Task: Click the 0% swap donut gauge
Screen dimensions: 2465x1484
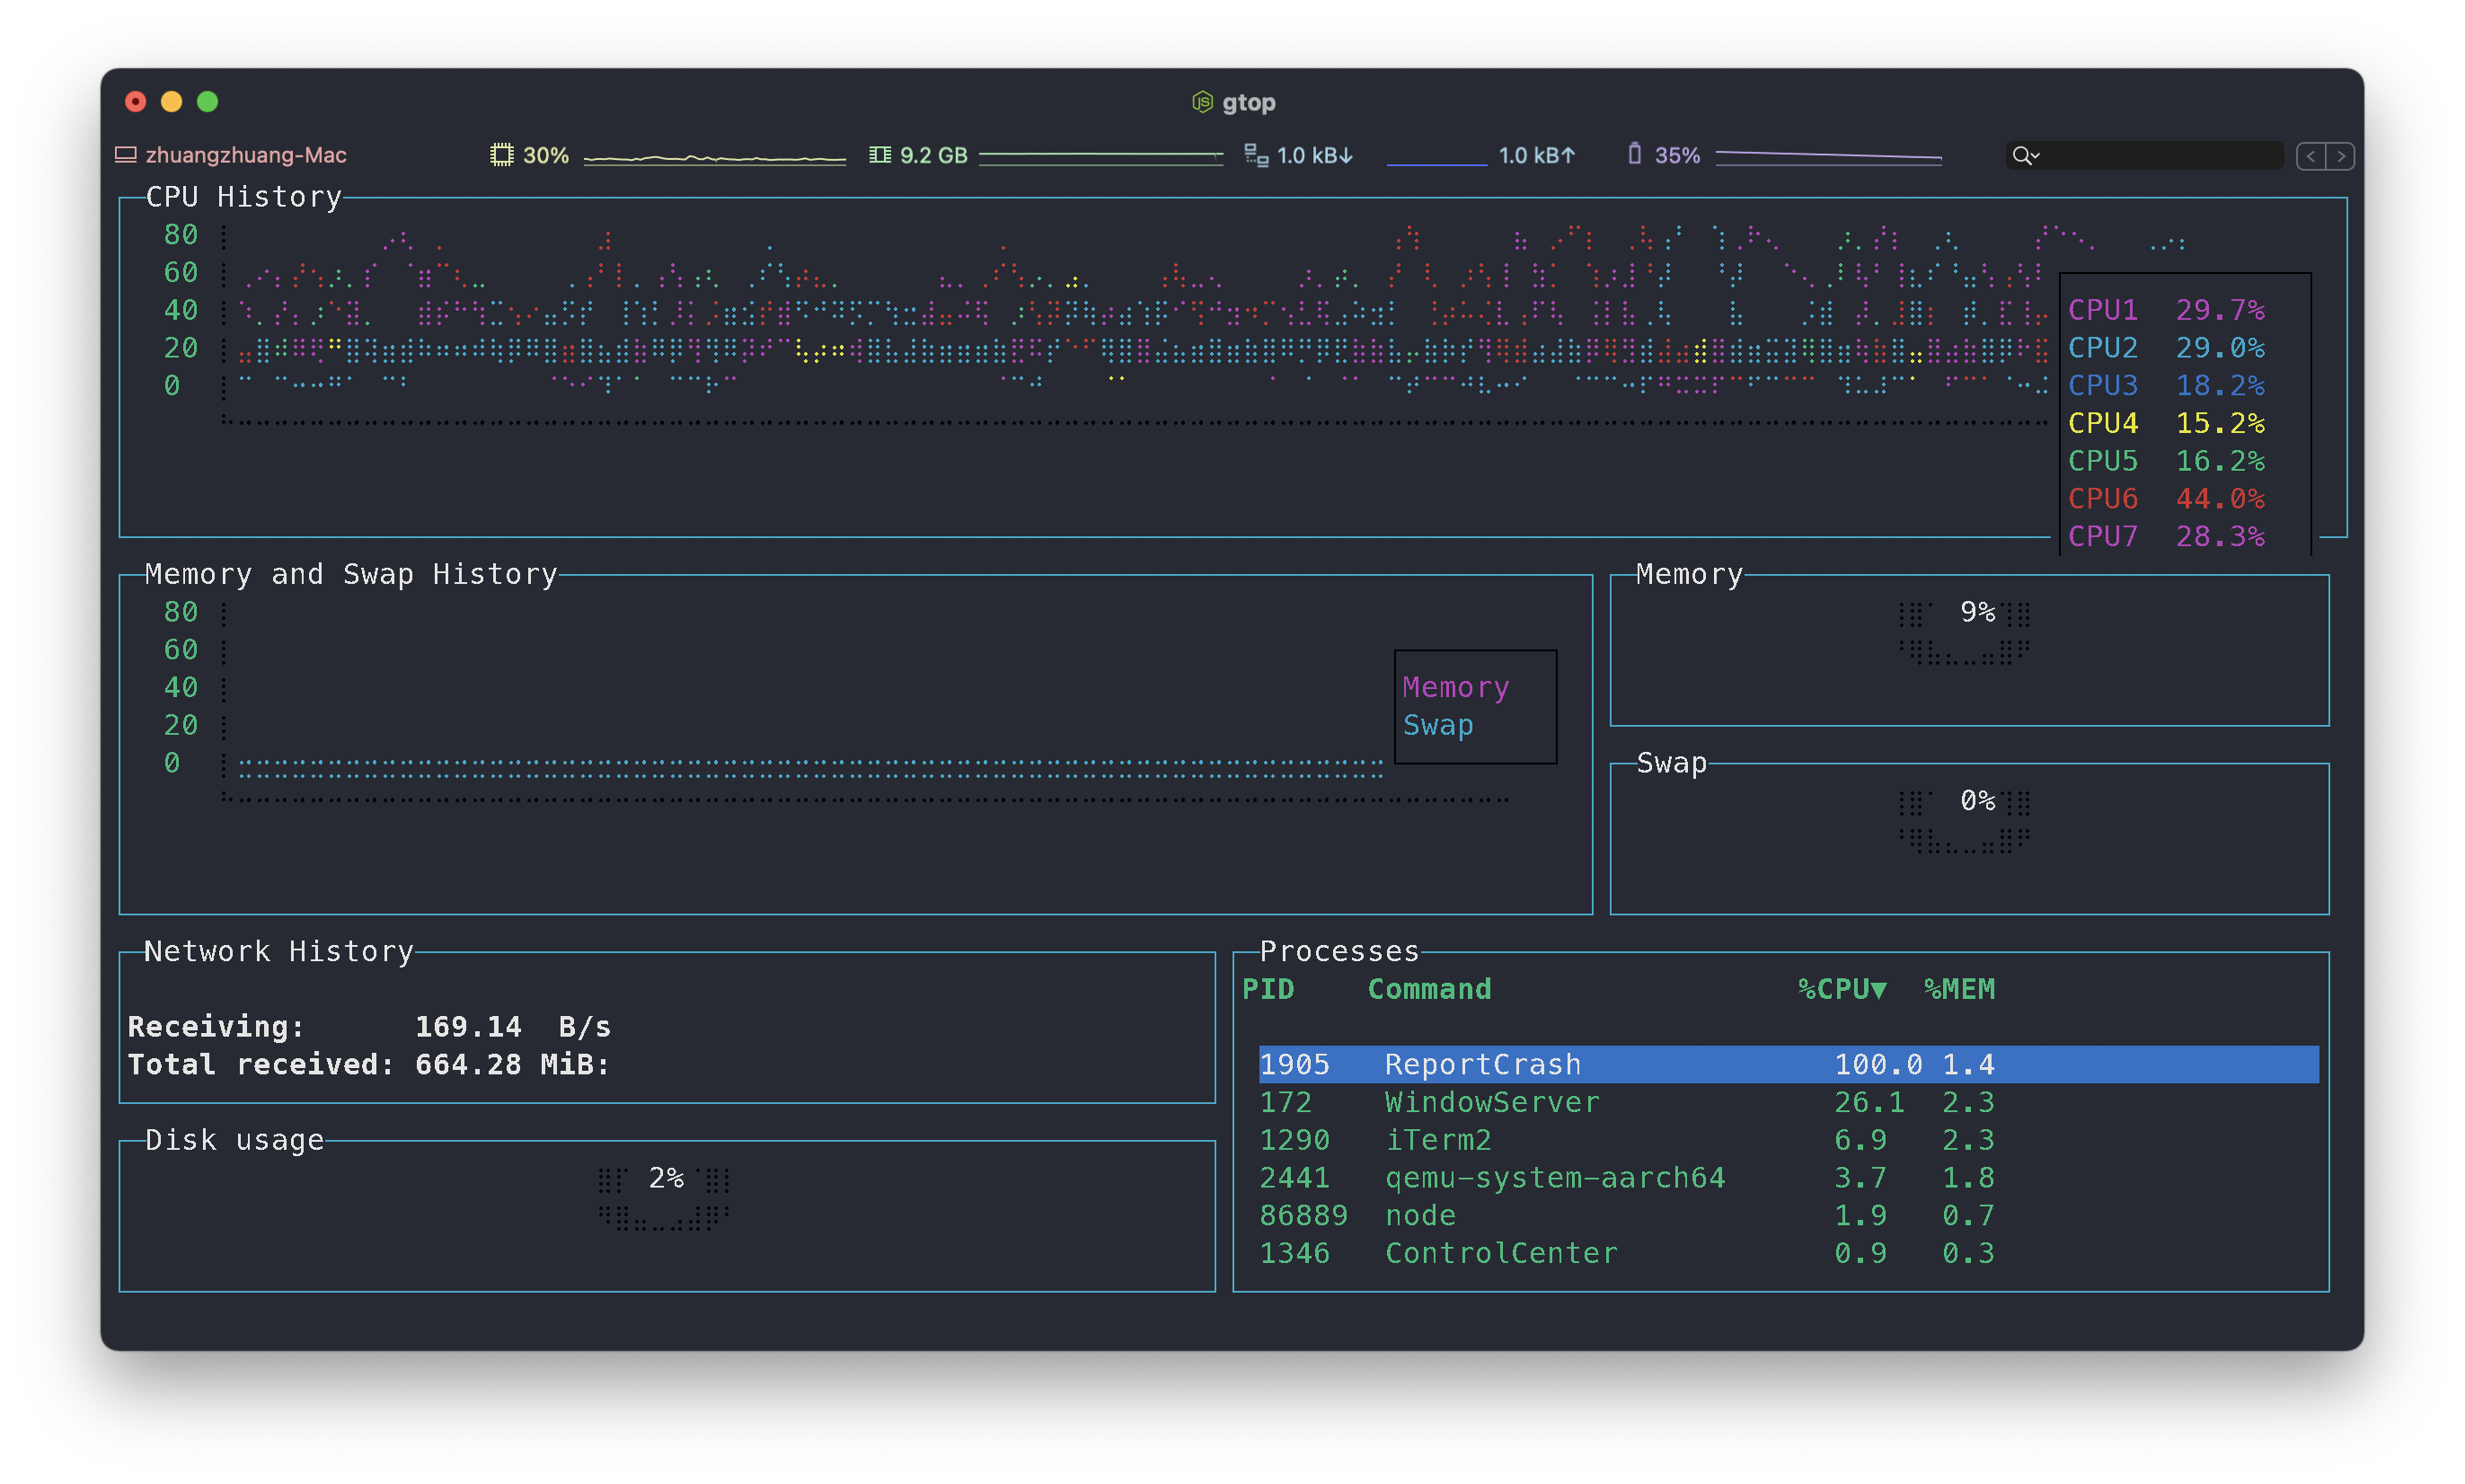Action: click(x=1964, y=820)
